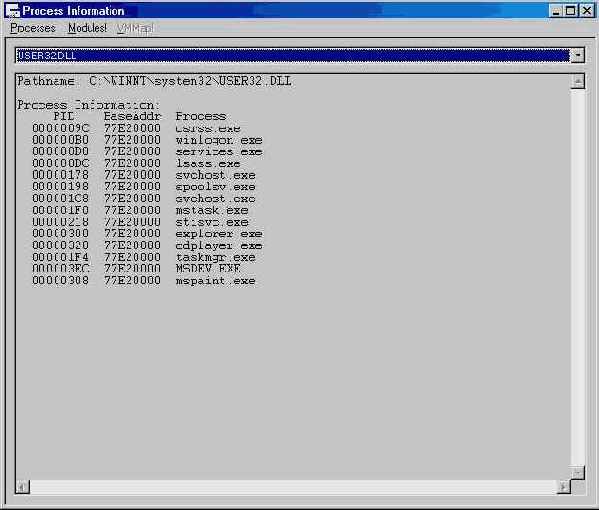Click the Pathname line of text
Image resolution: width=599 pixels, height=510 pixels.
click(154, 81)
